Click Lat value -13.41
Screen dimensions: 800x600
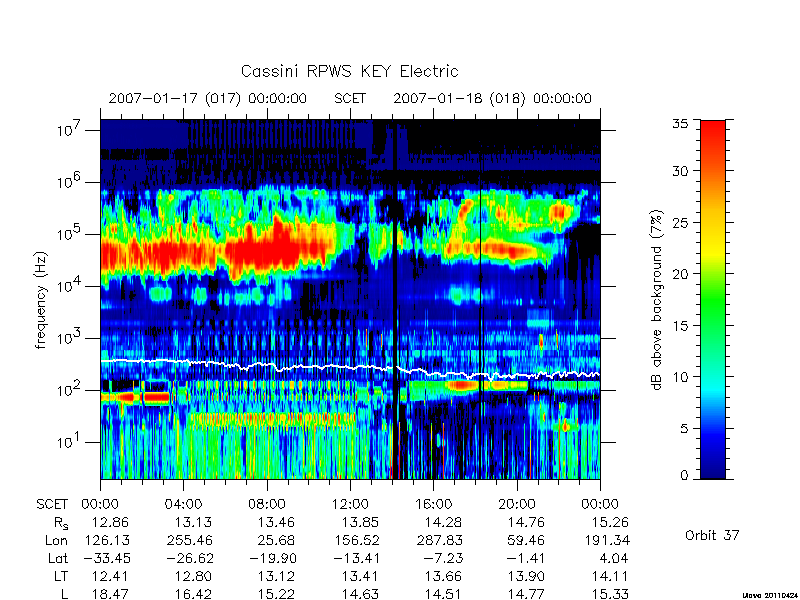(x=356, y=558)
